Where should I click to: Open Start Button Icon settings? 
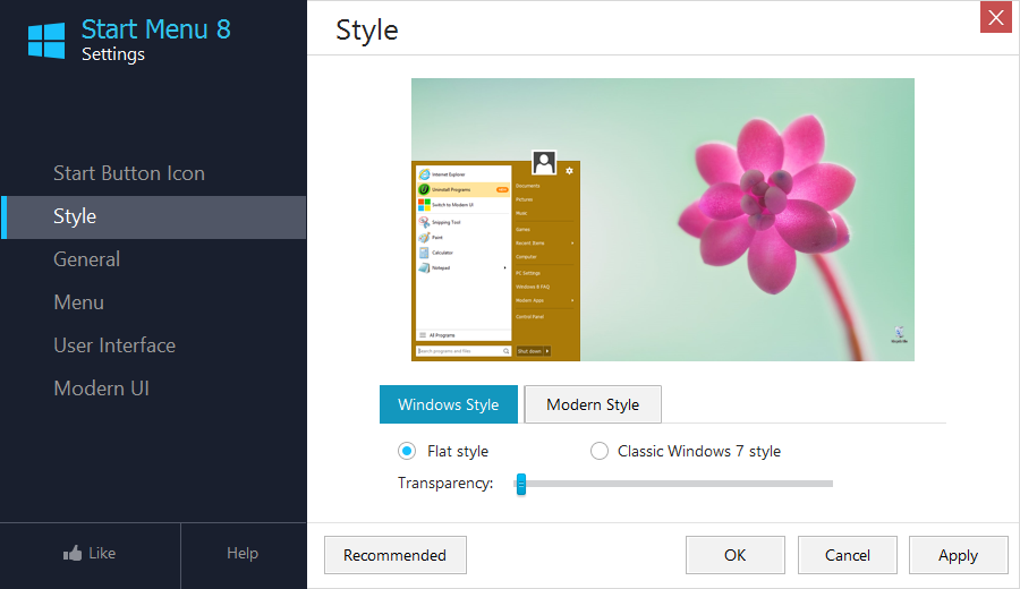[x=129, y=173]
